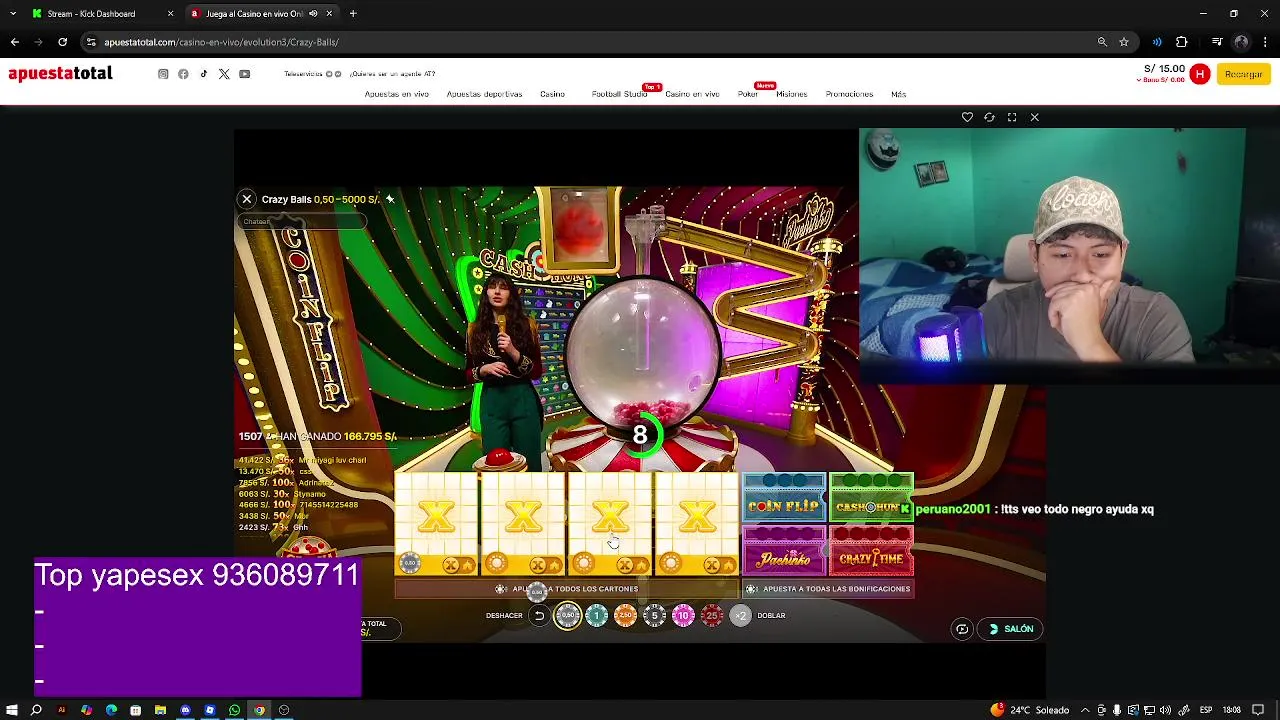Click the star icon beside Crazy Balls limits
This screenshot has height=720, width=1280.
[390, 199]
